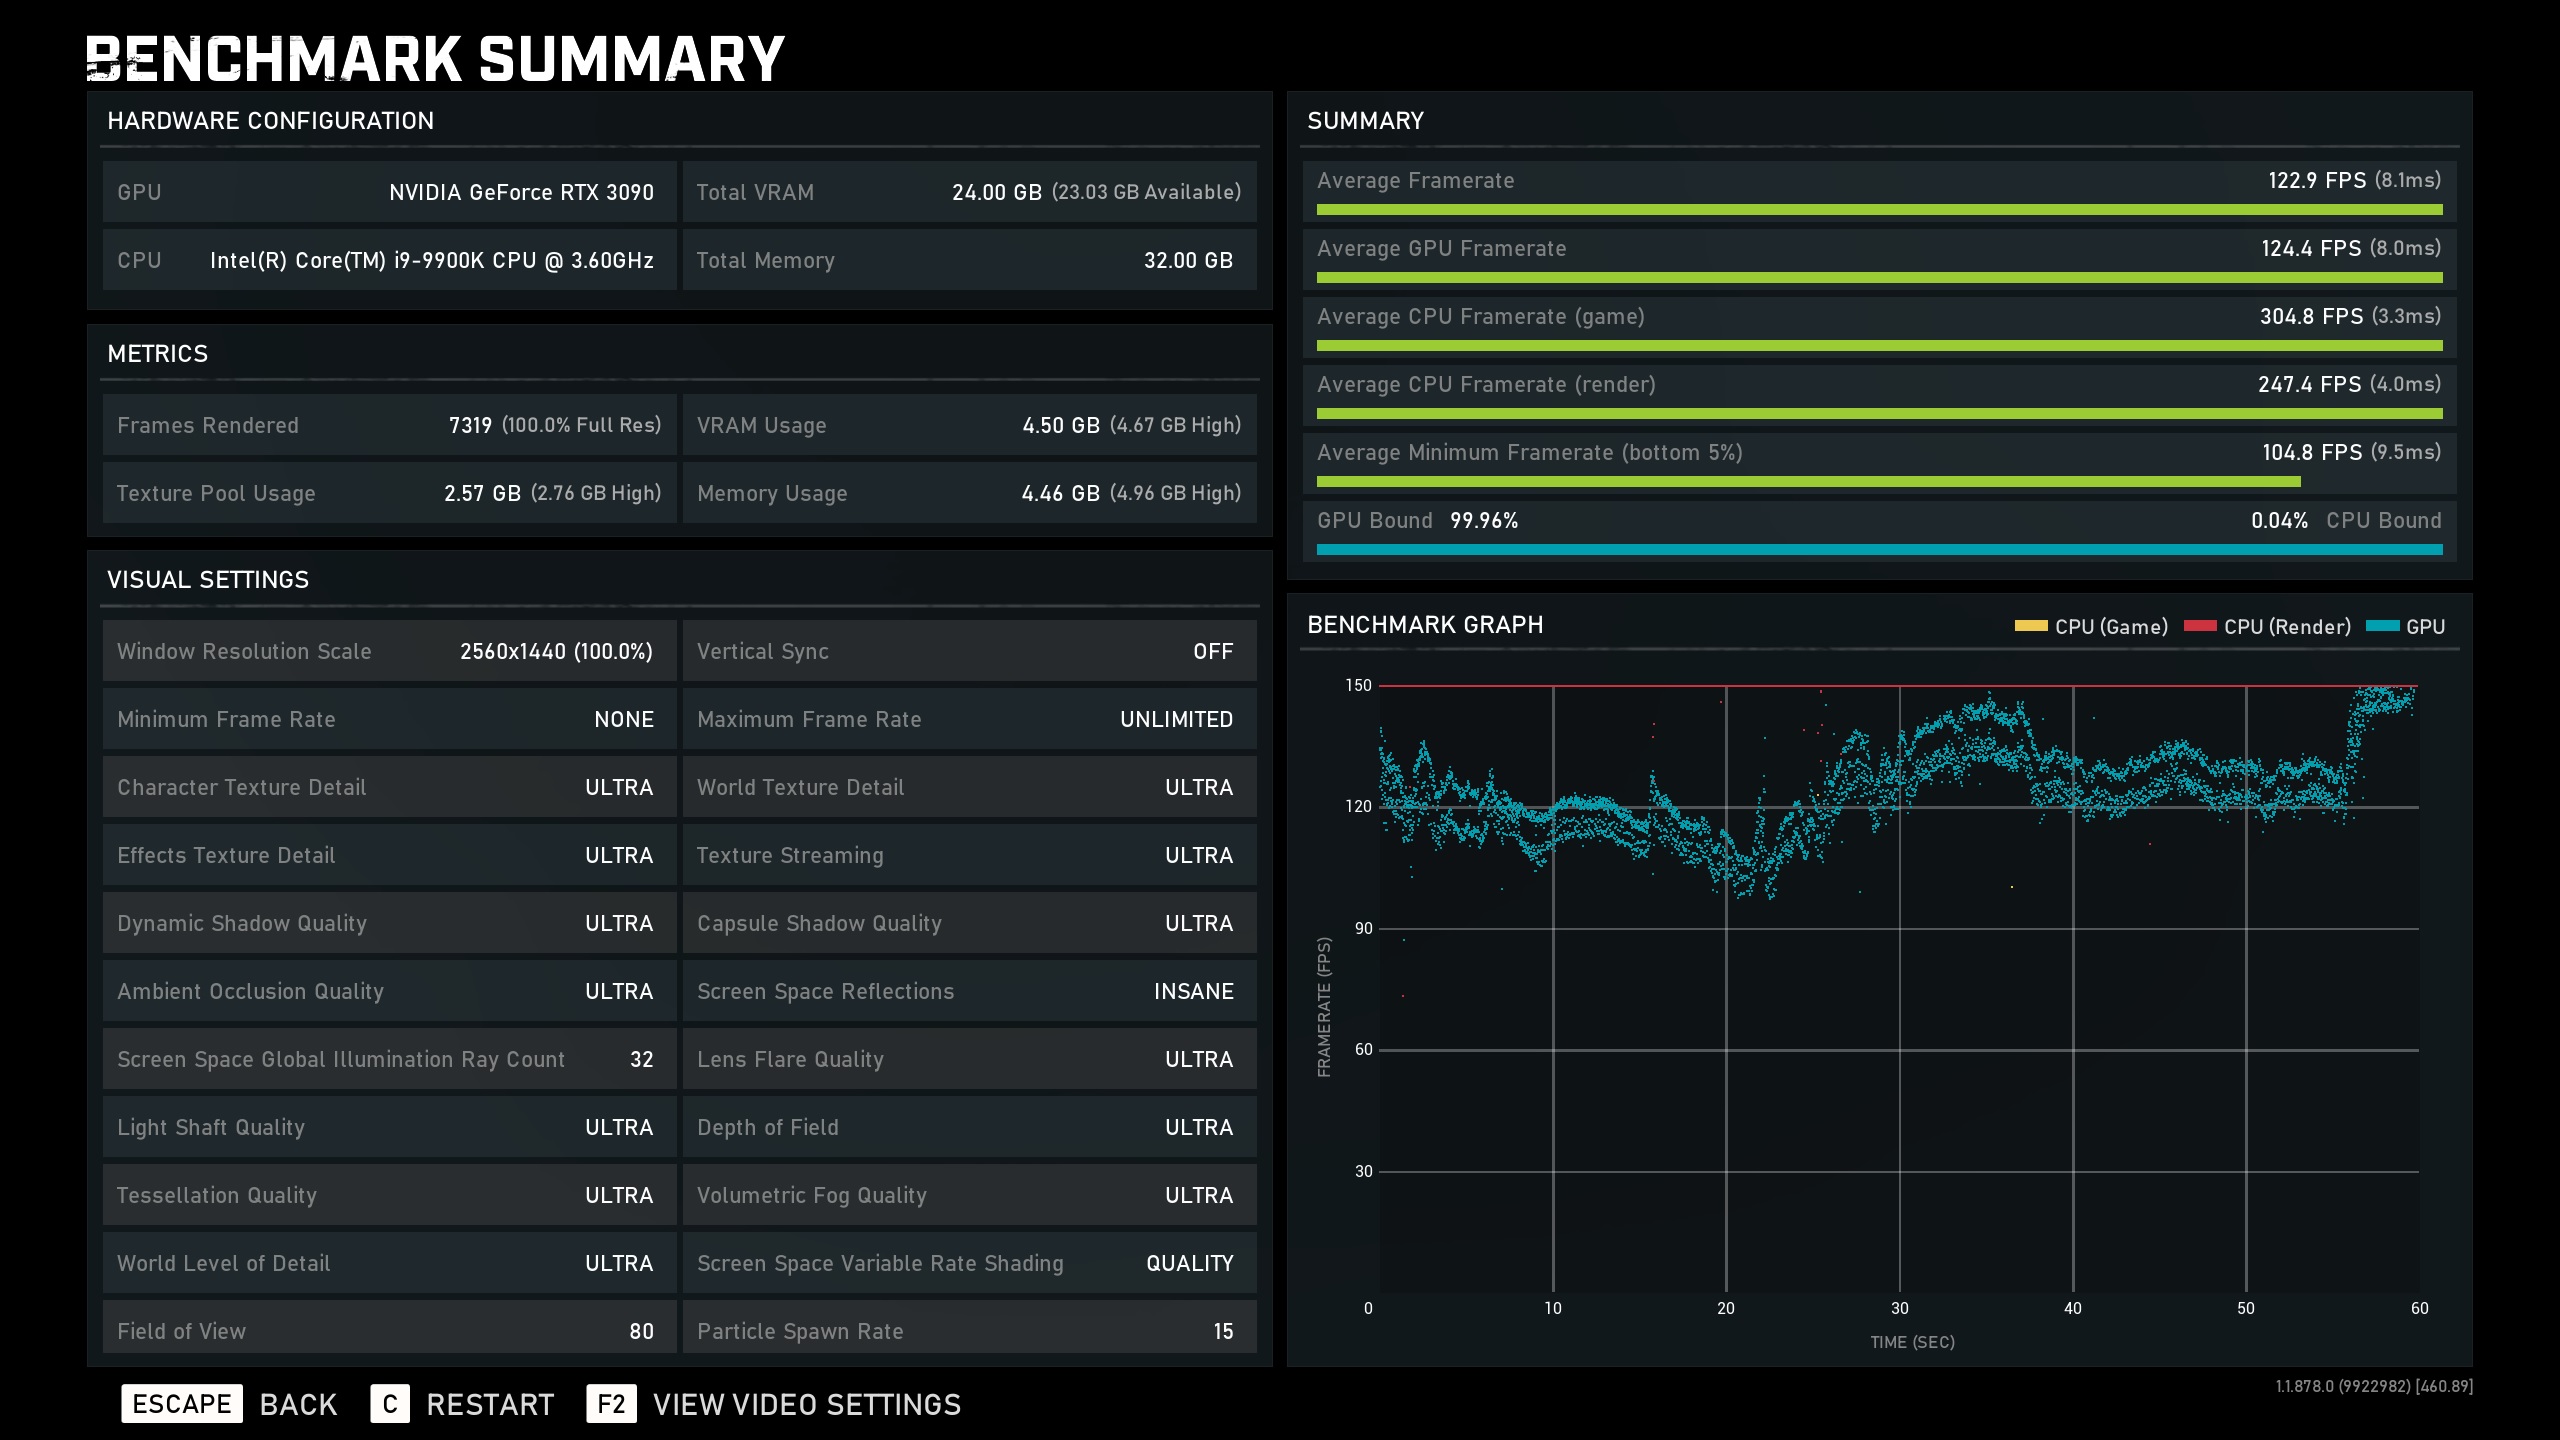
Task: Click the Average Minimum Framerate bar
Action: 1808,482
